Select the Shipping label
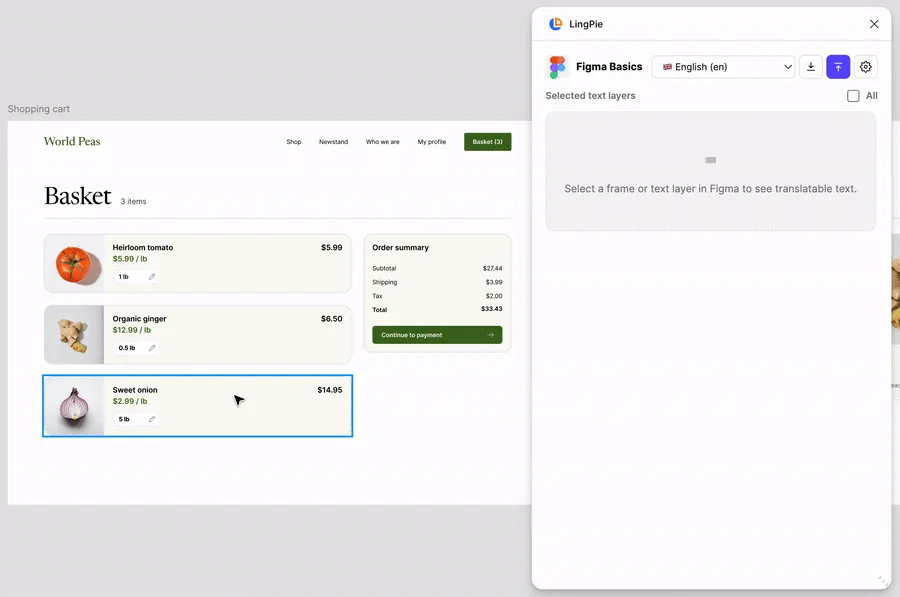900x597 pixels. click(385, 282)
